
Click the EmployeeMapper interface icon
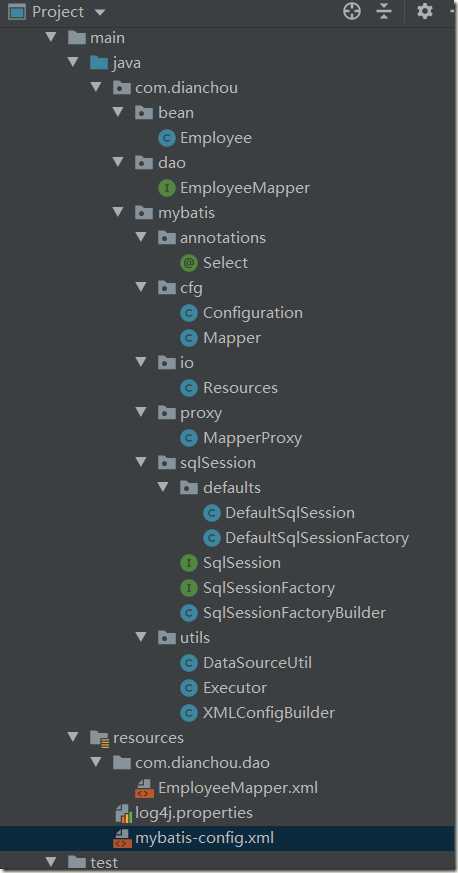pyautogui.click(x=166, y=188)
